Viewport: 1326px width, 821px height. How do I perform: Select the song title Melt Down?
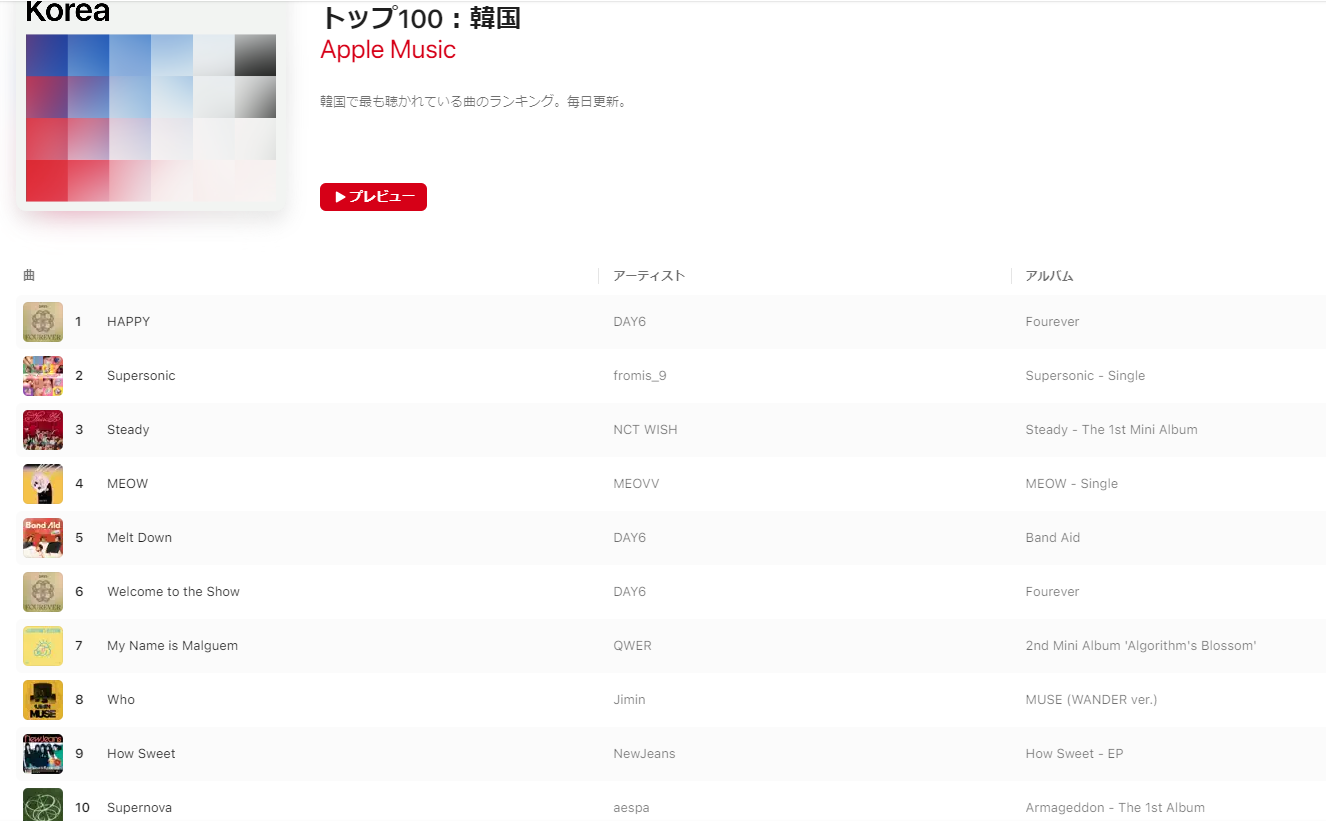point(139,538)
